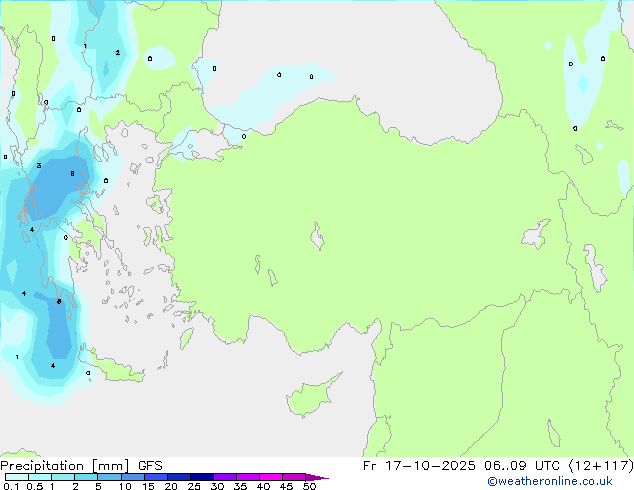Image resolution: width=634 pixels, height=490 pixels.
Task: Pick the 40–45 mm magenta legend swatch
Action: (271, 477)
